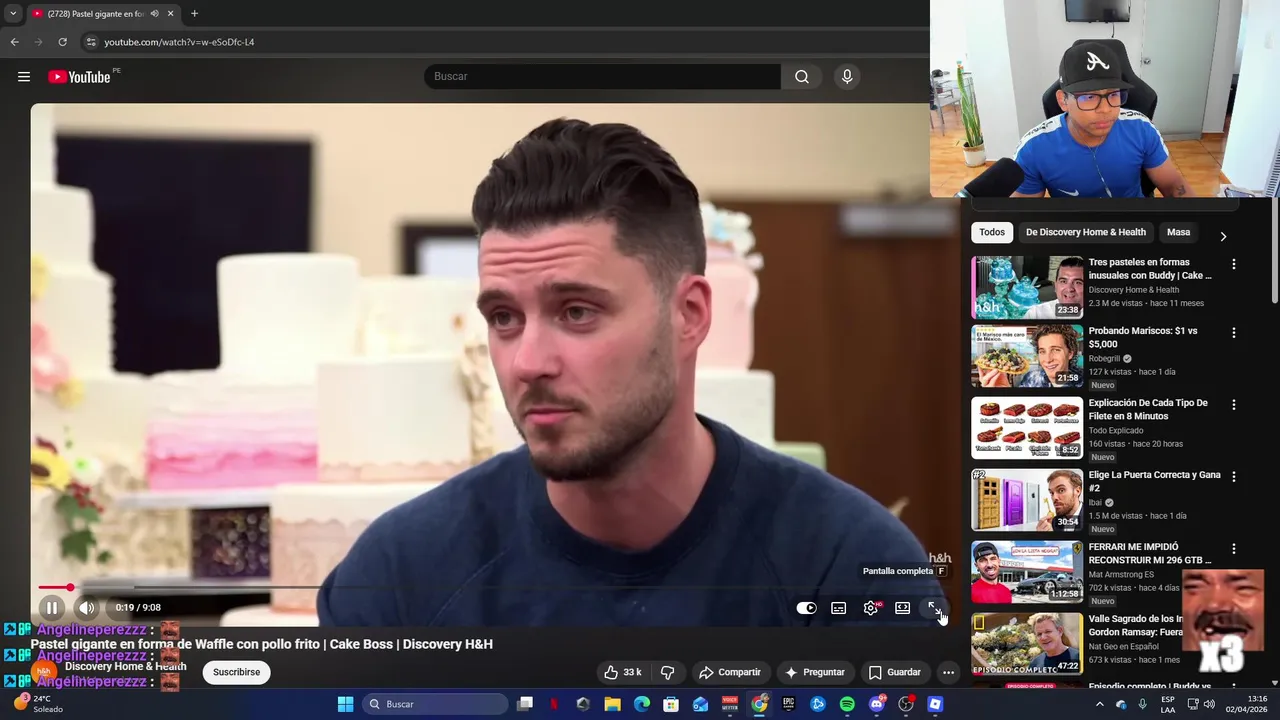Click the Preguntar button
1280x720 pixels.
(x=815, y=672)
